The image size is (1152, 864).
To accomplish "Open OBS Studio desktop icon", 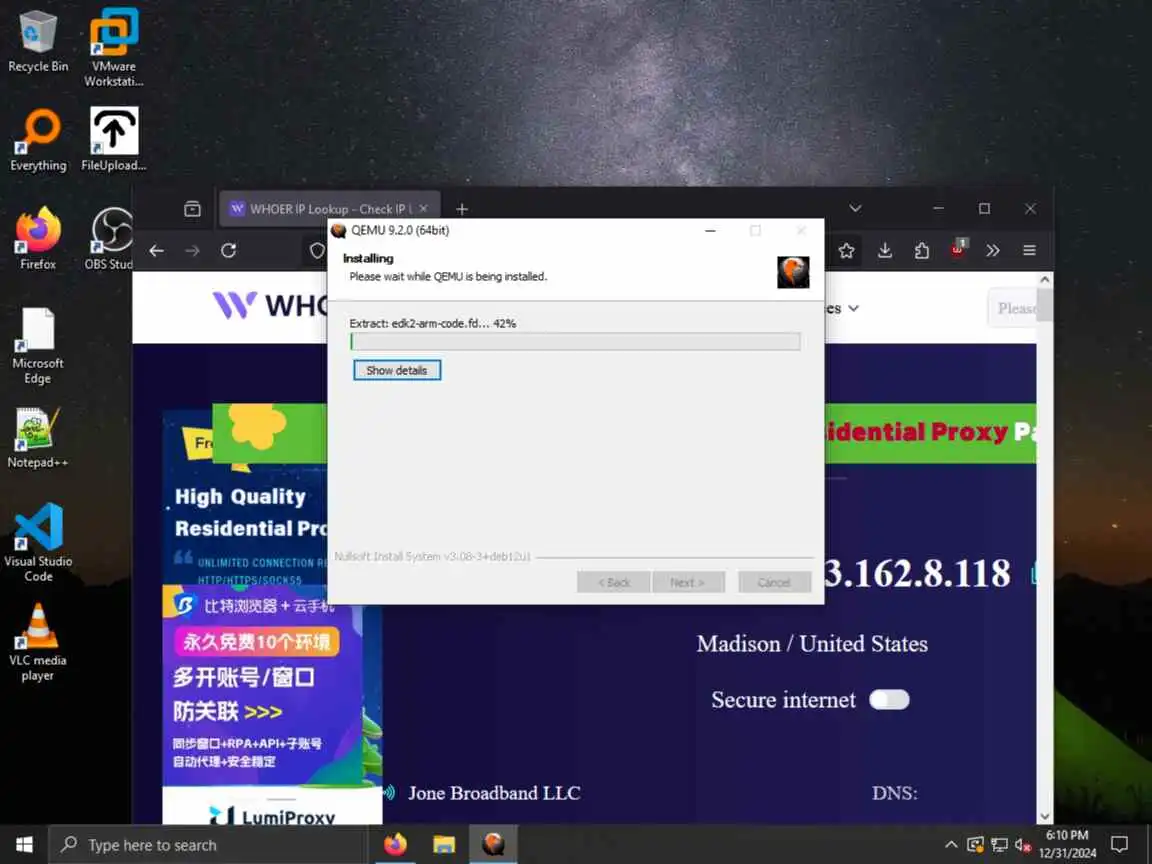I will (110, 238).
